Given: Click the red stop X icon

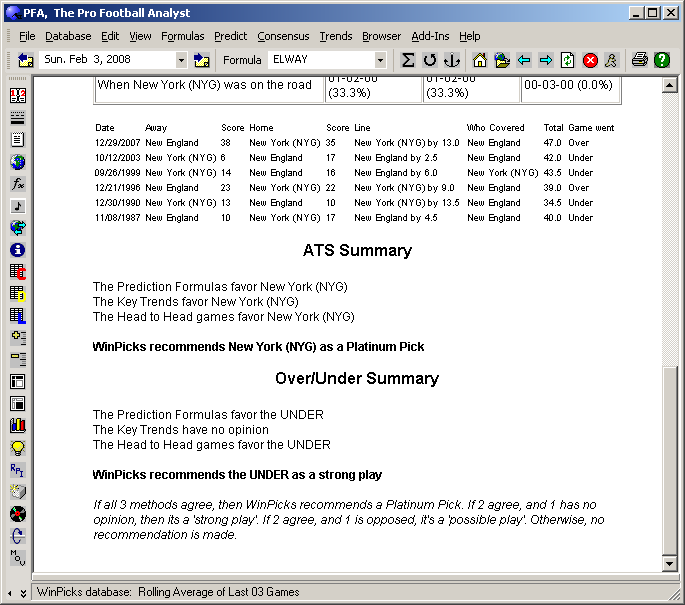Looking at the screenshot, I should (x=590, y=60).
